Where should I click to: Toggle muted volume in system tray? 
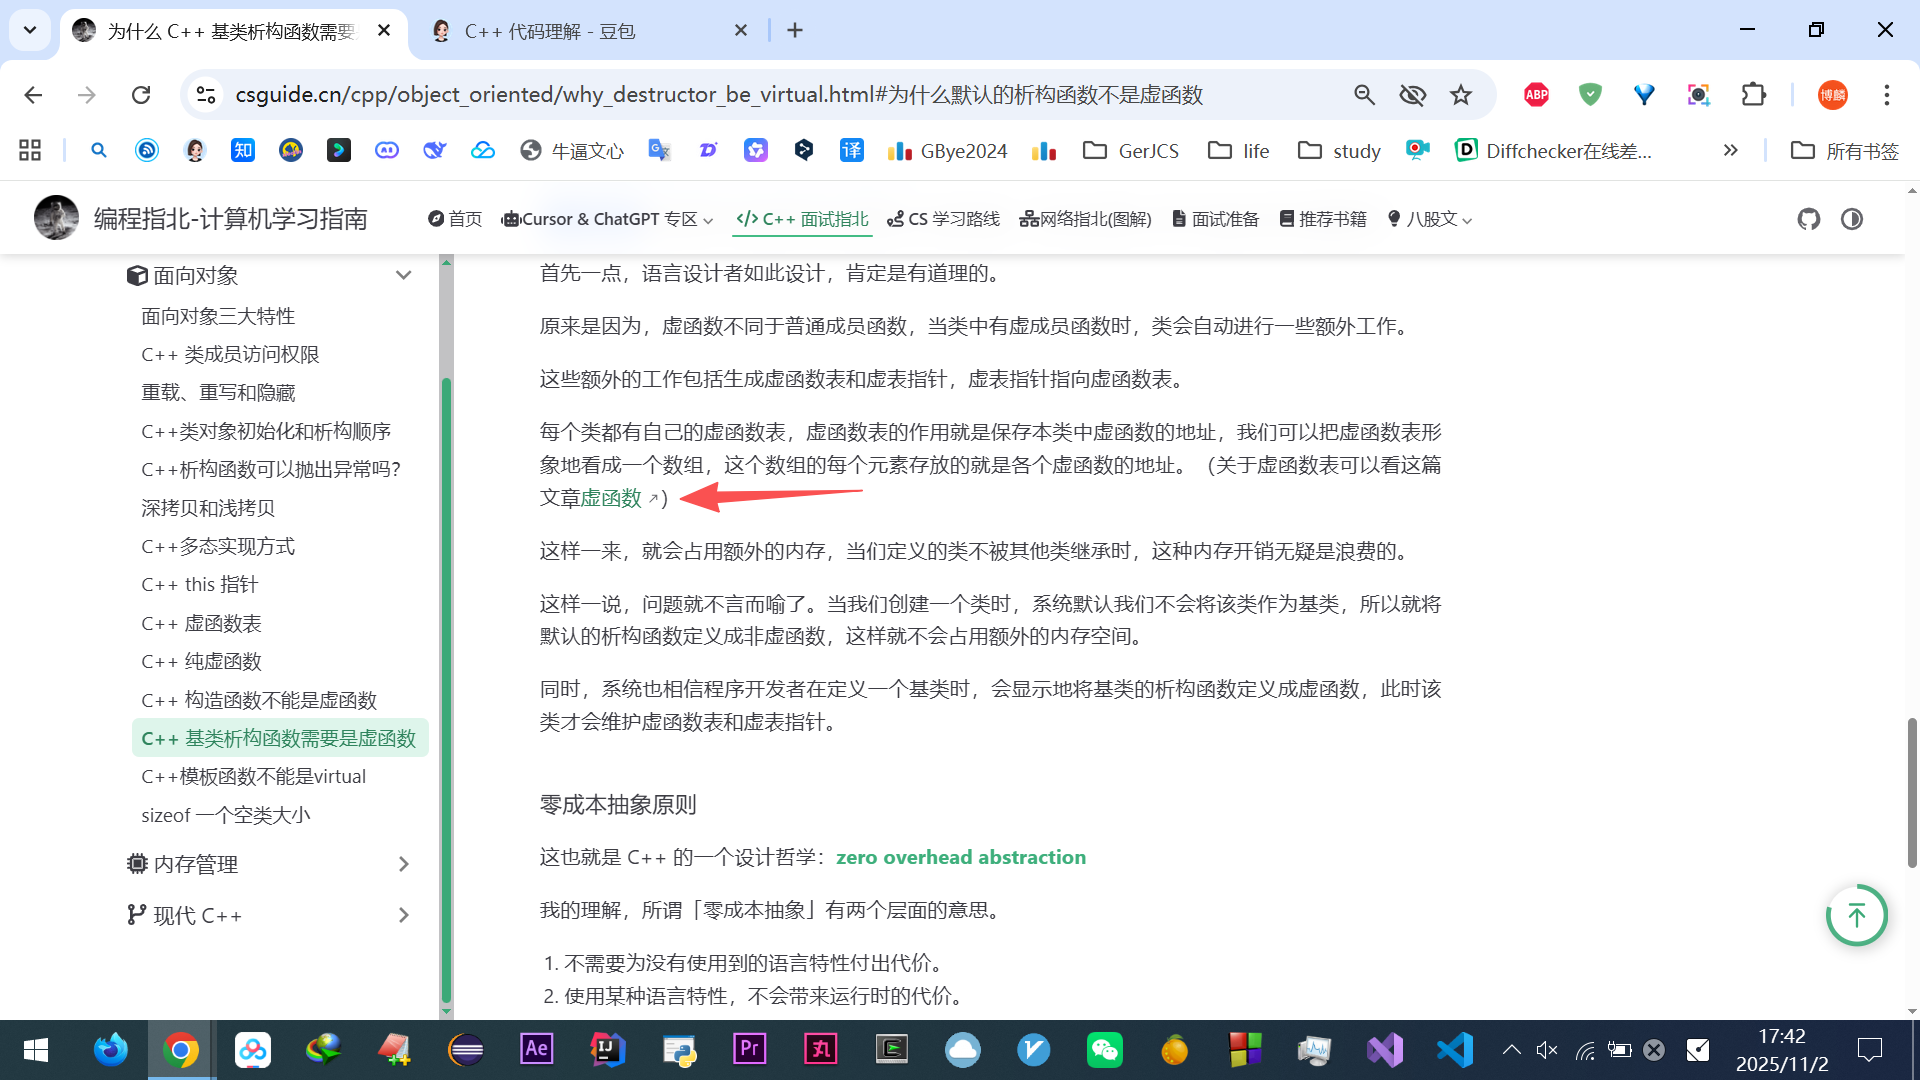click(x=1546, y=1050)
